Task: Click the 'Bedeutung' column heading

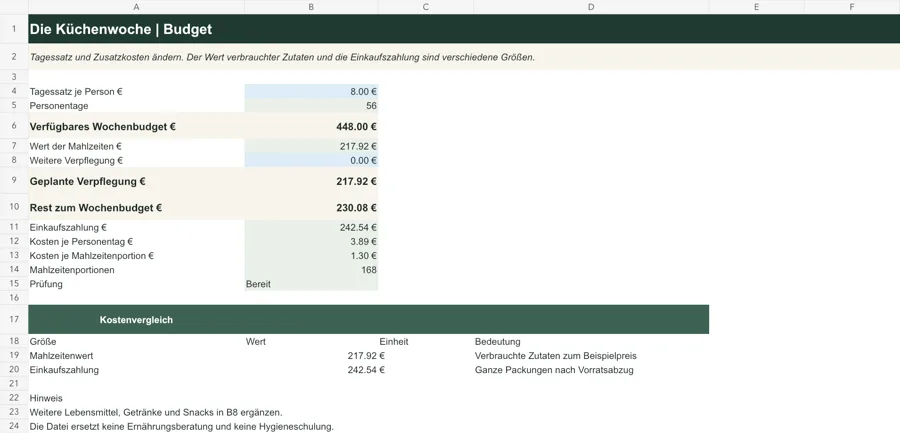Action: coord(498,342)
